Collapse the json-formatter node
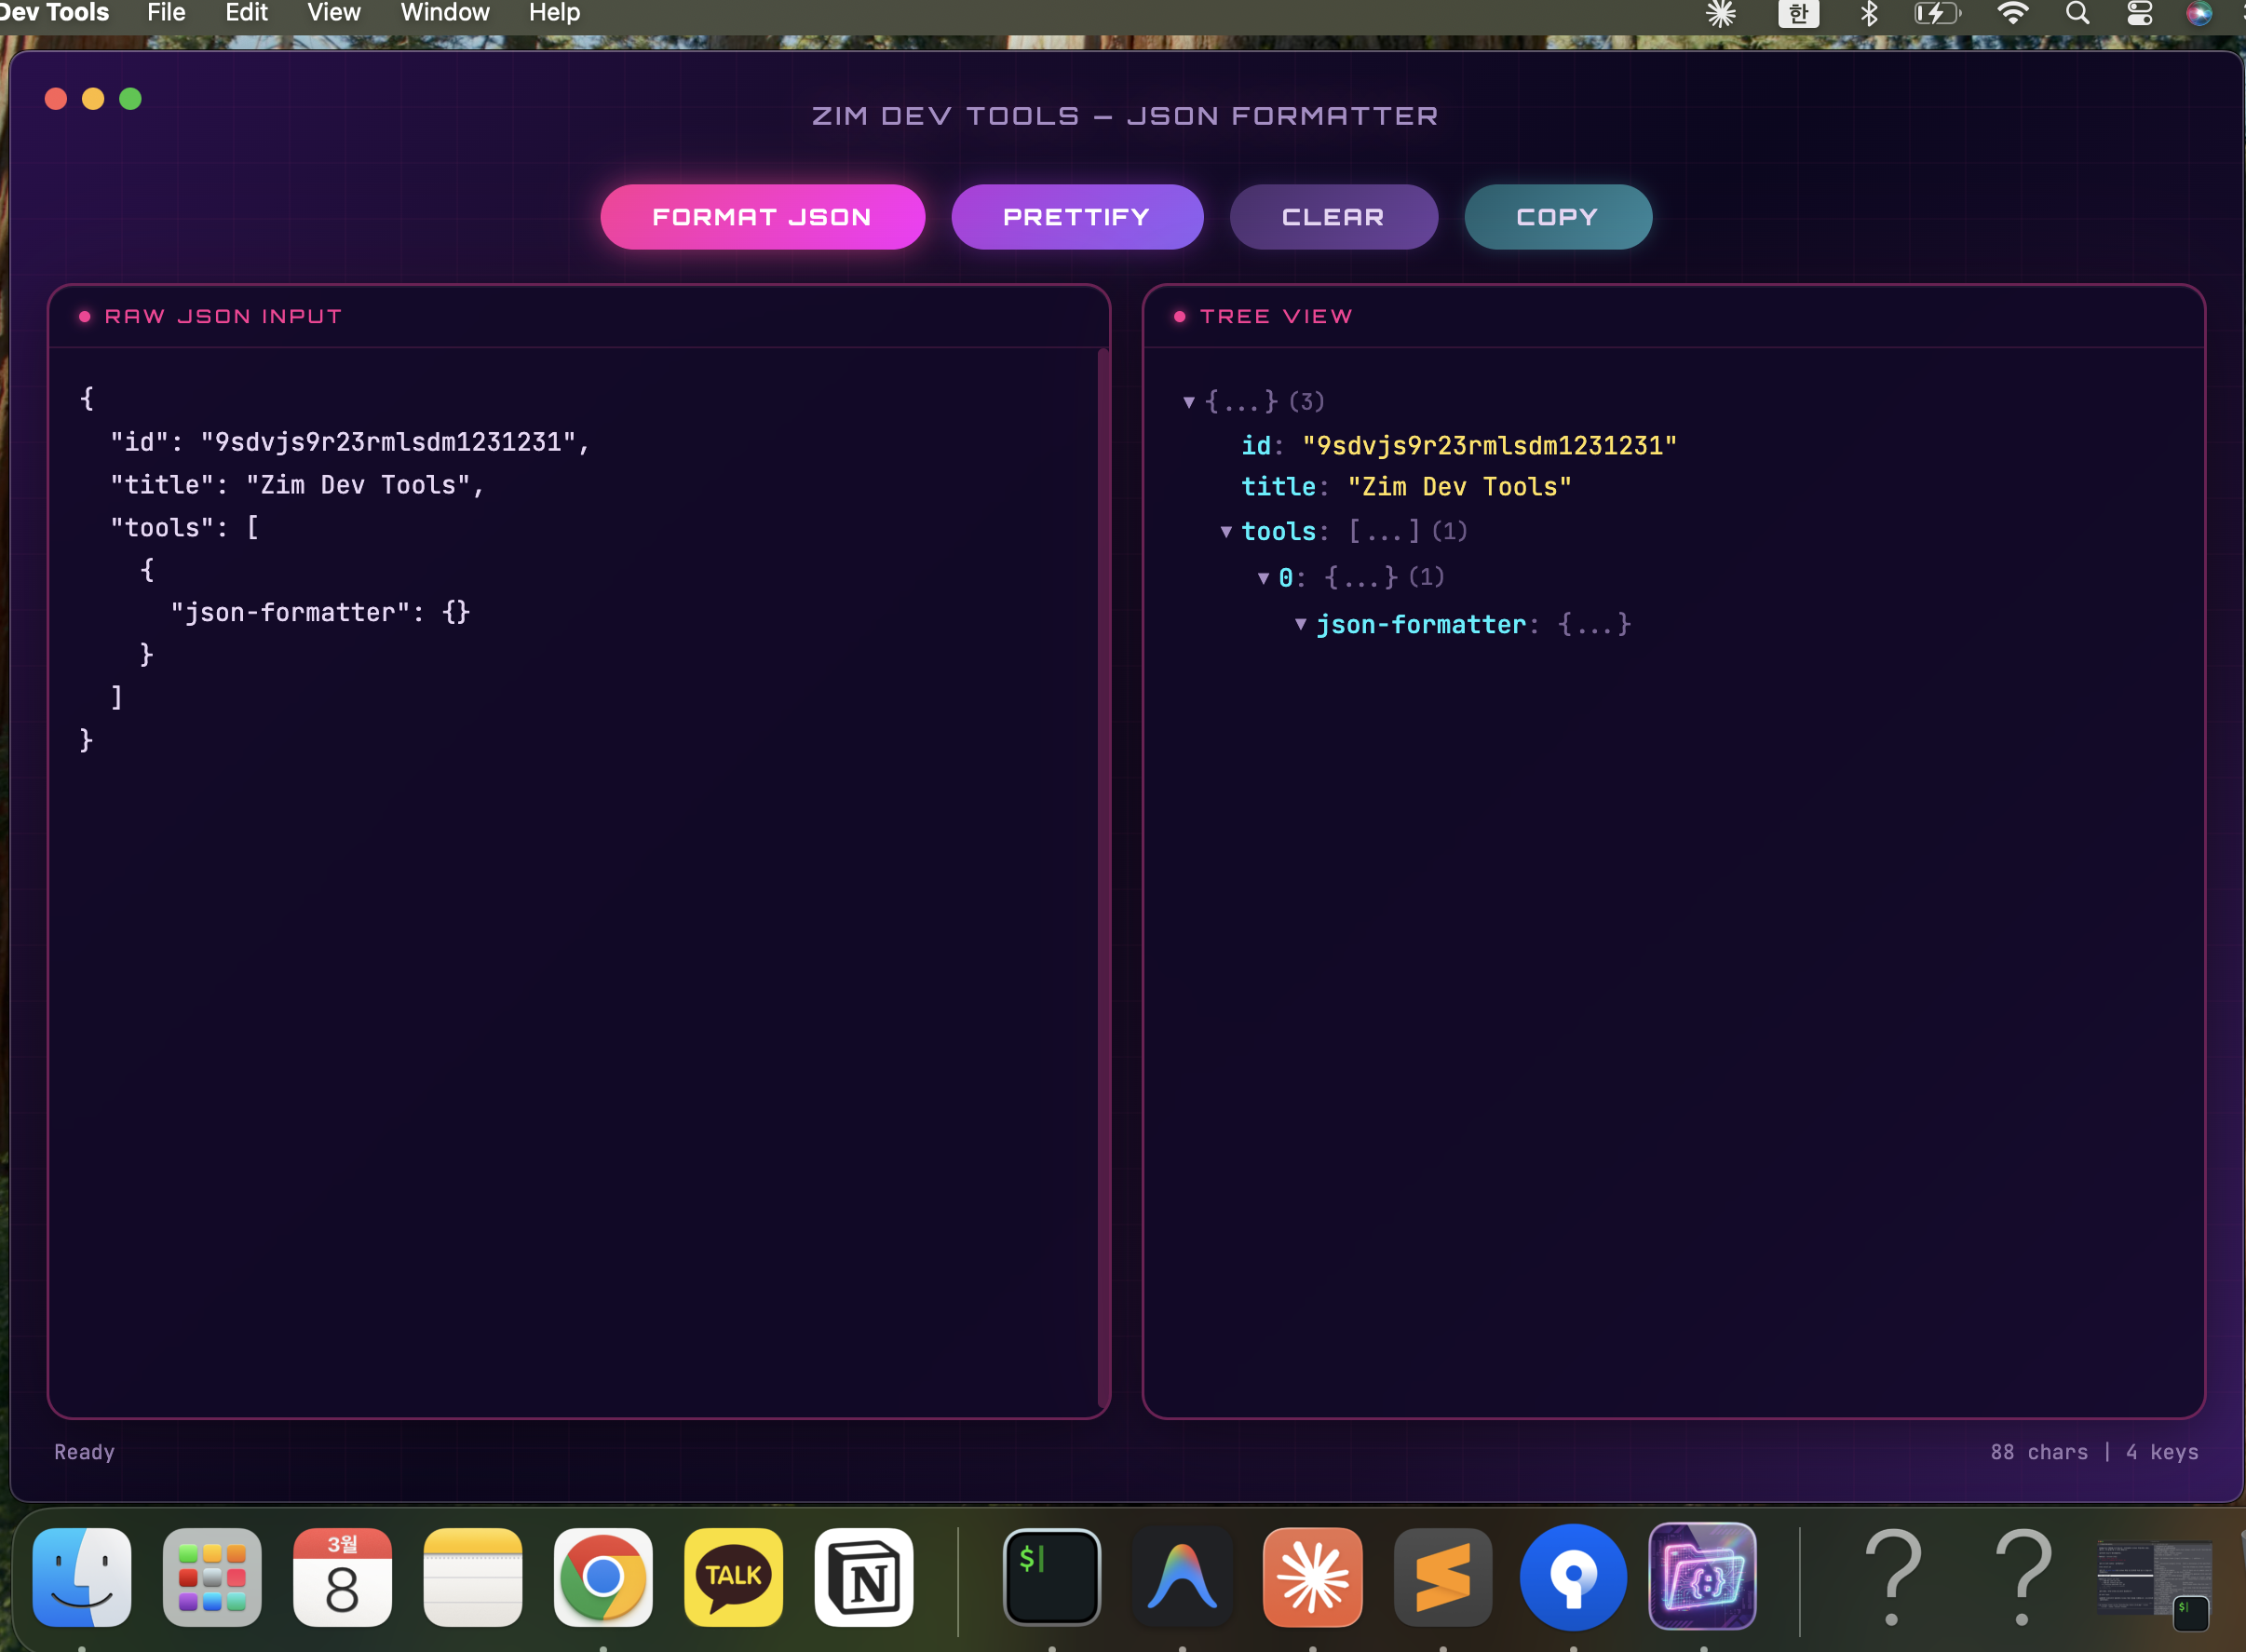This screenshot has height=1652, width=2246. pos(1300,624)
